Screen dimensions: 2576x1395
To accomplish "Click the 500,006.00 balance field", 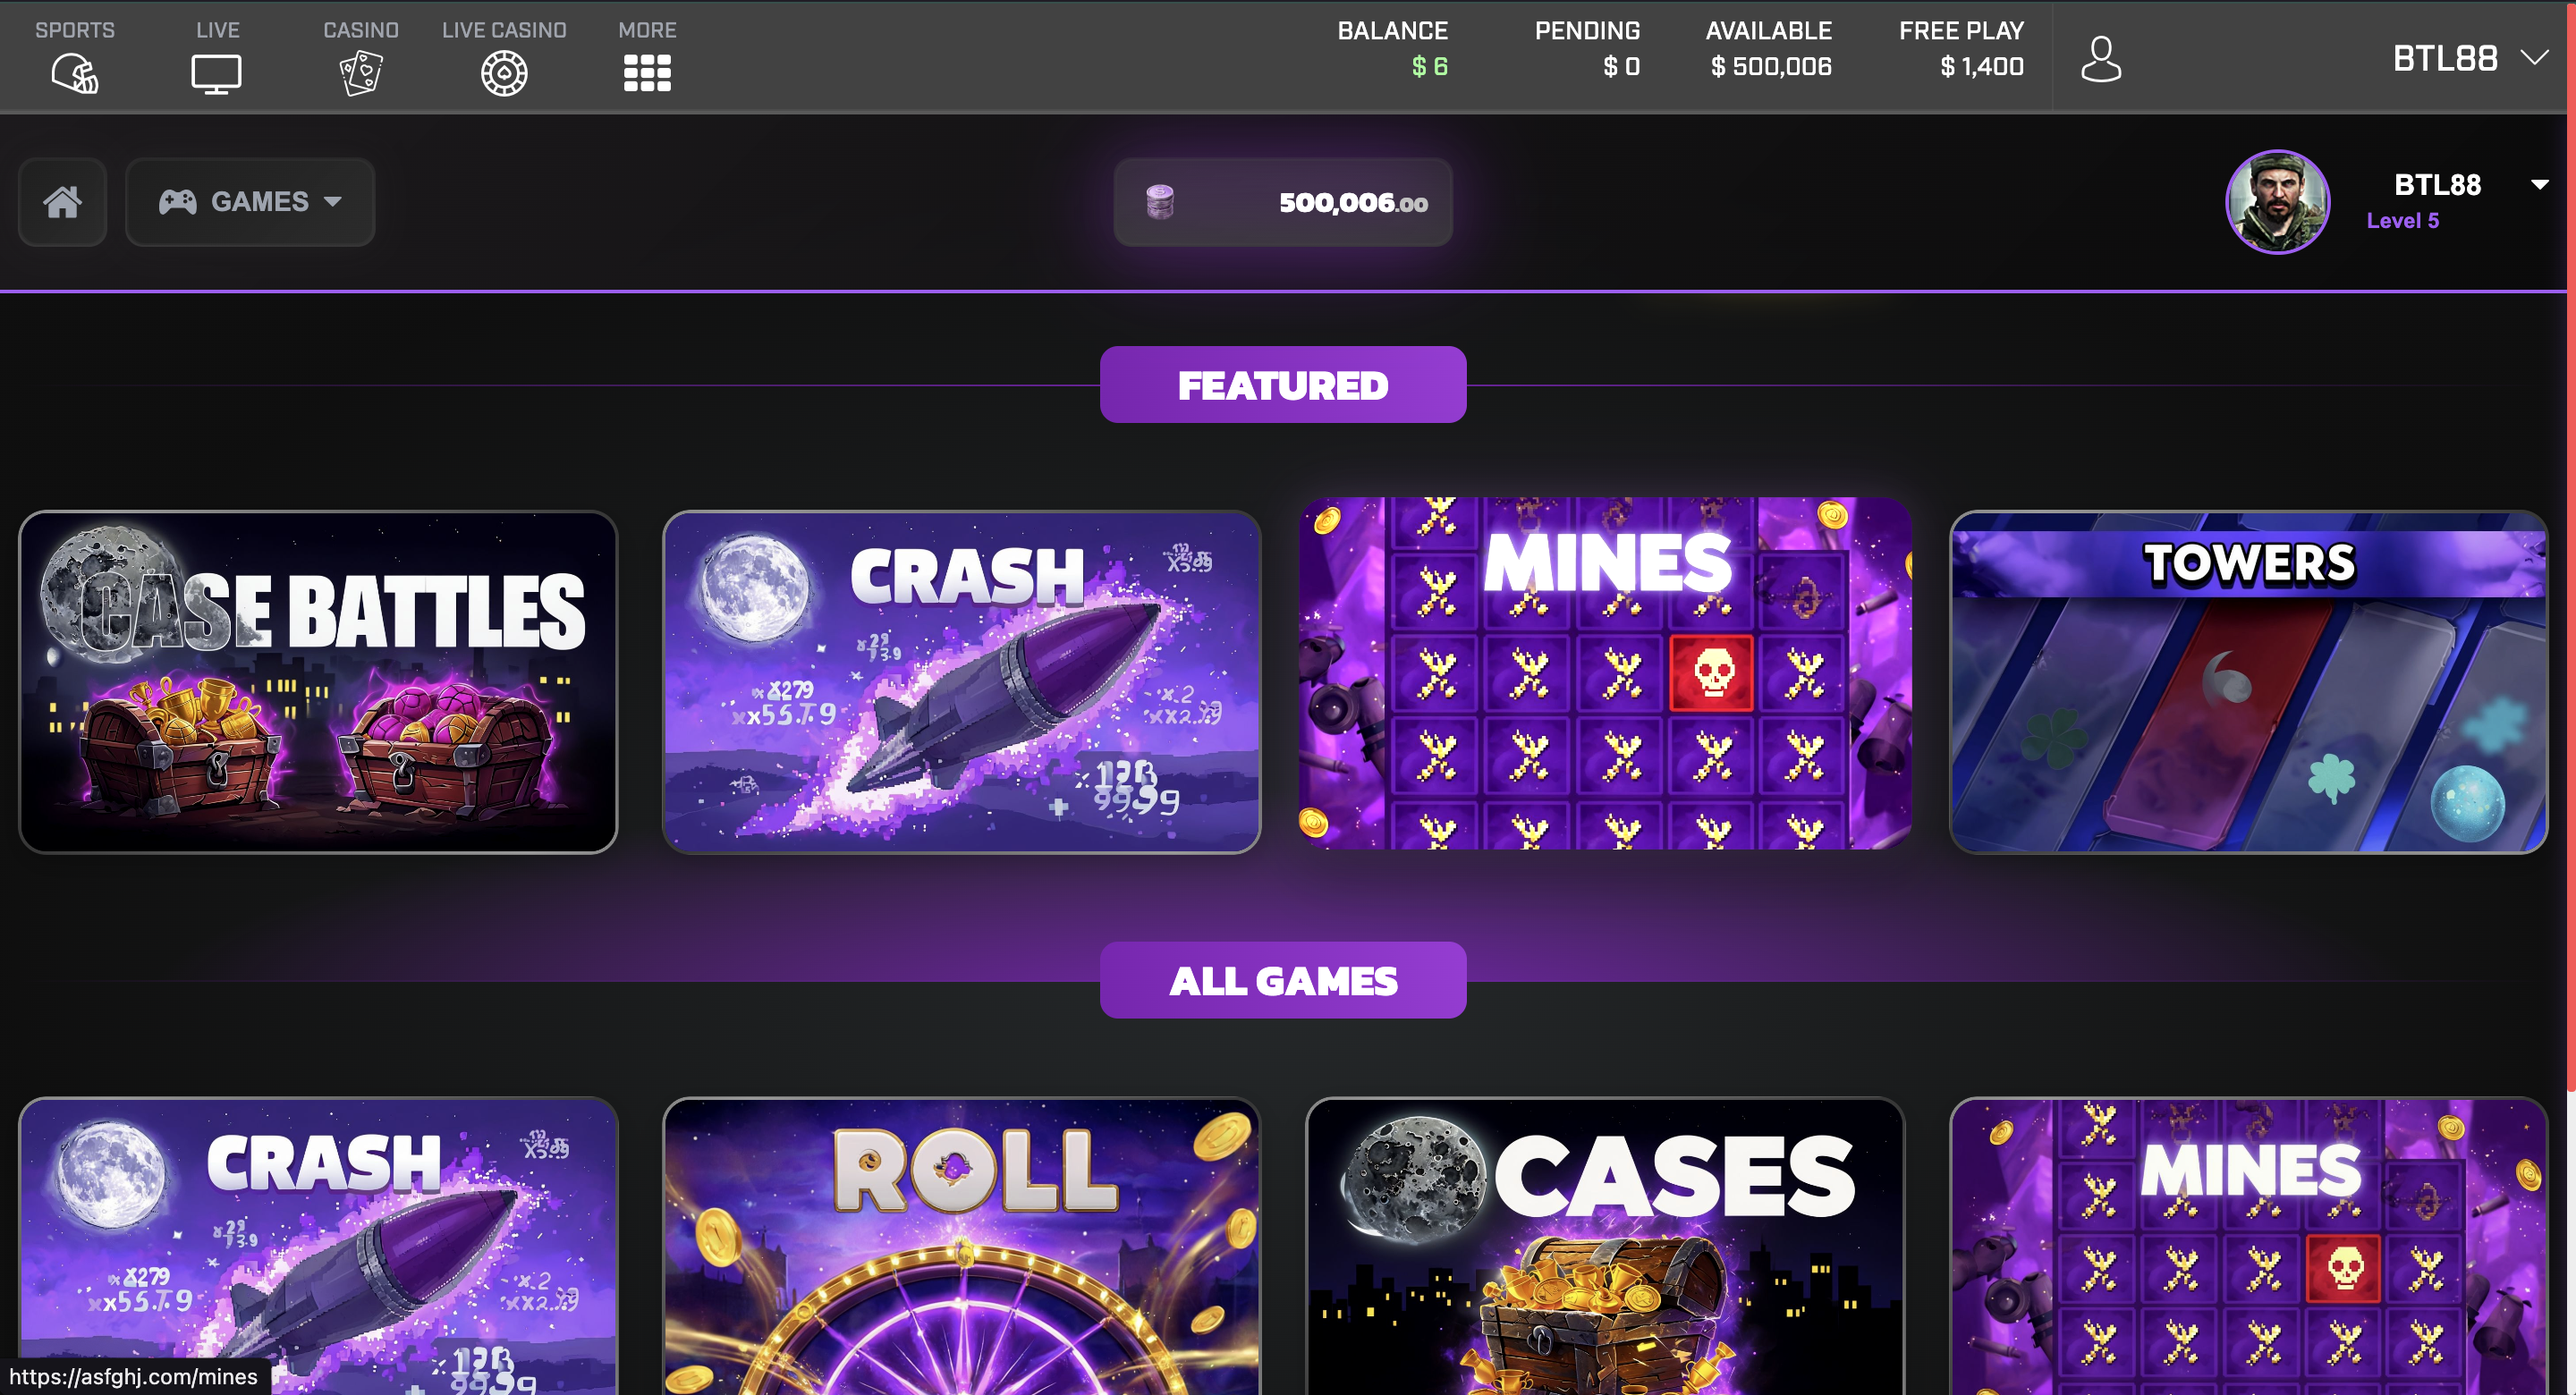I will (1283, 202).
